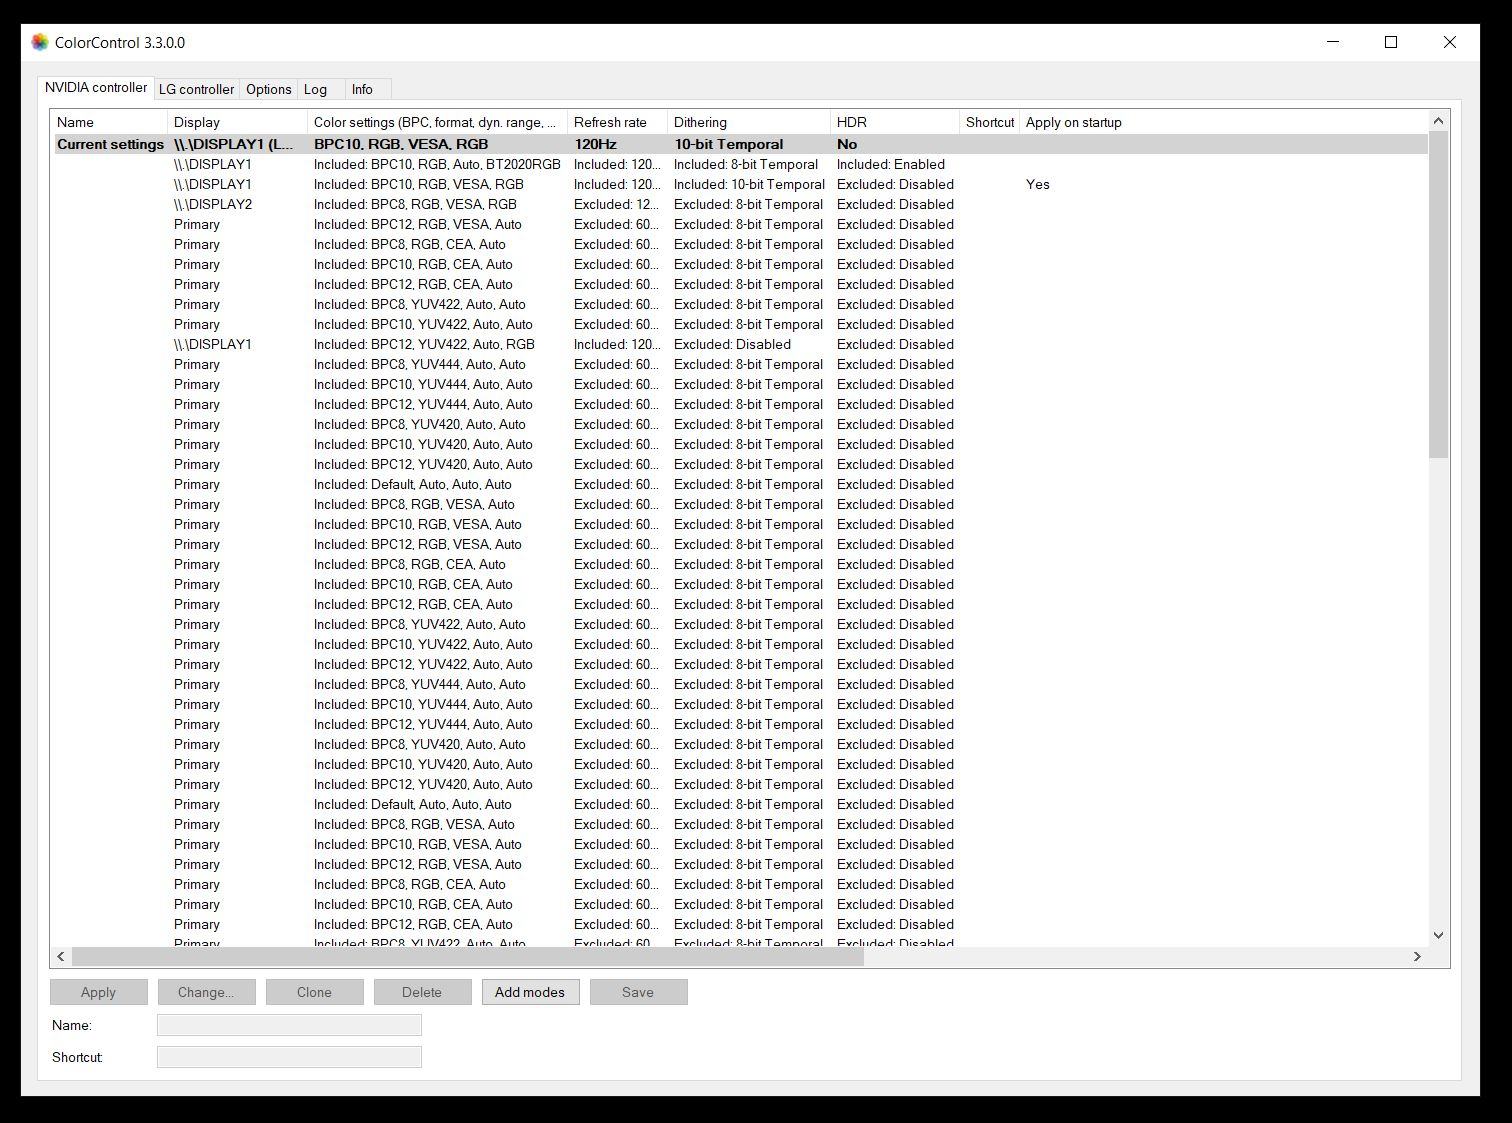Maximize the ColorControl window
Image resolution: width=1512 pixels, height=1123 pixels.
[x=1391, y=42]
